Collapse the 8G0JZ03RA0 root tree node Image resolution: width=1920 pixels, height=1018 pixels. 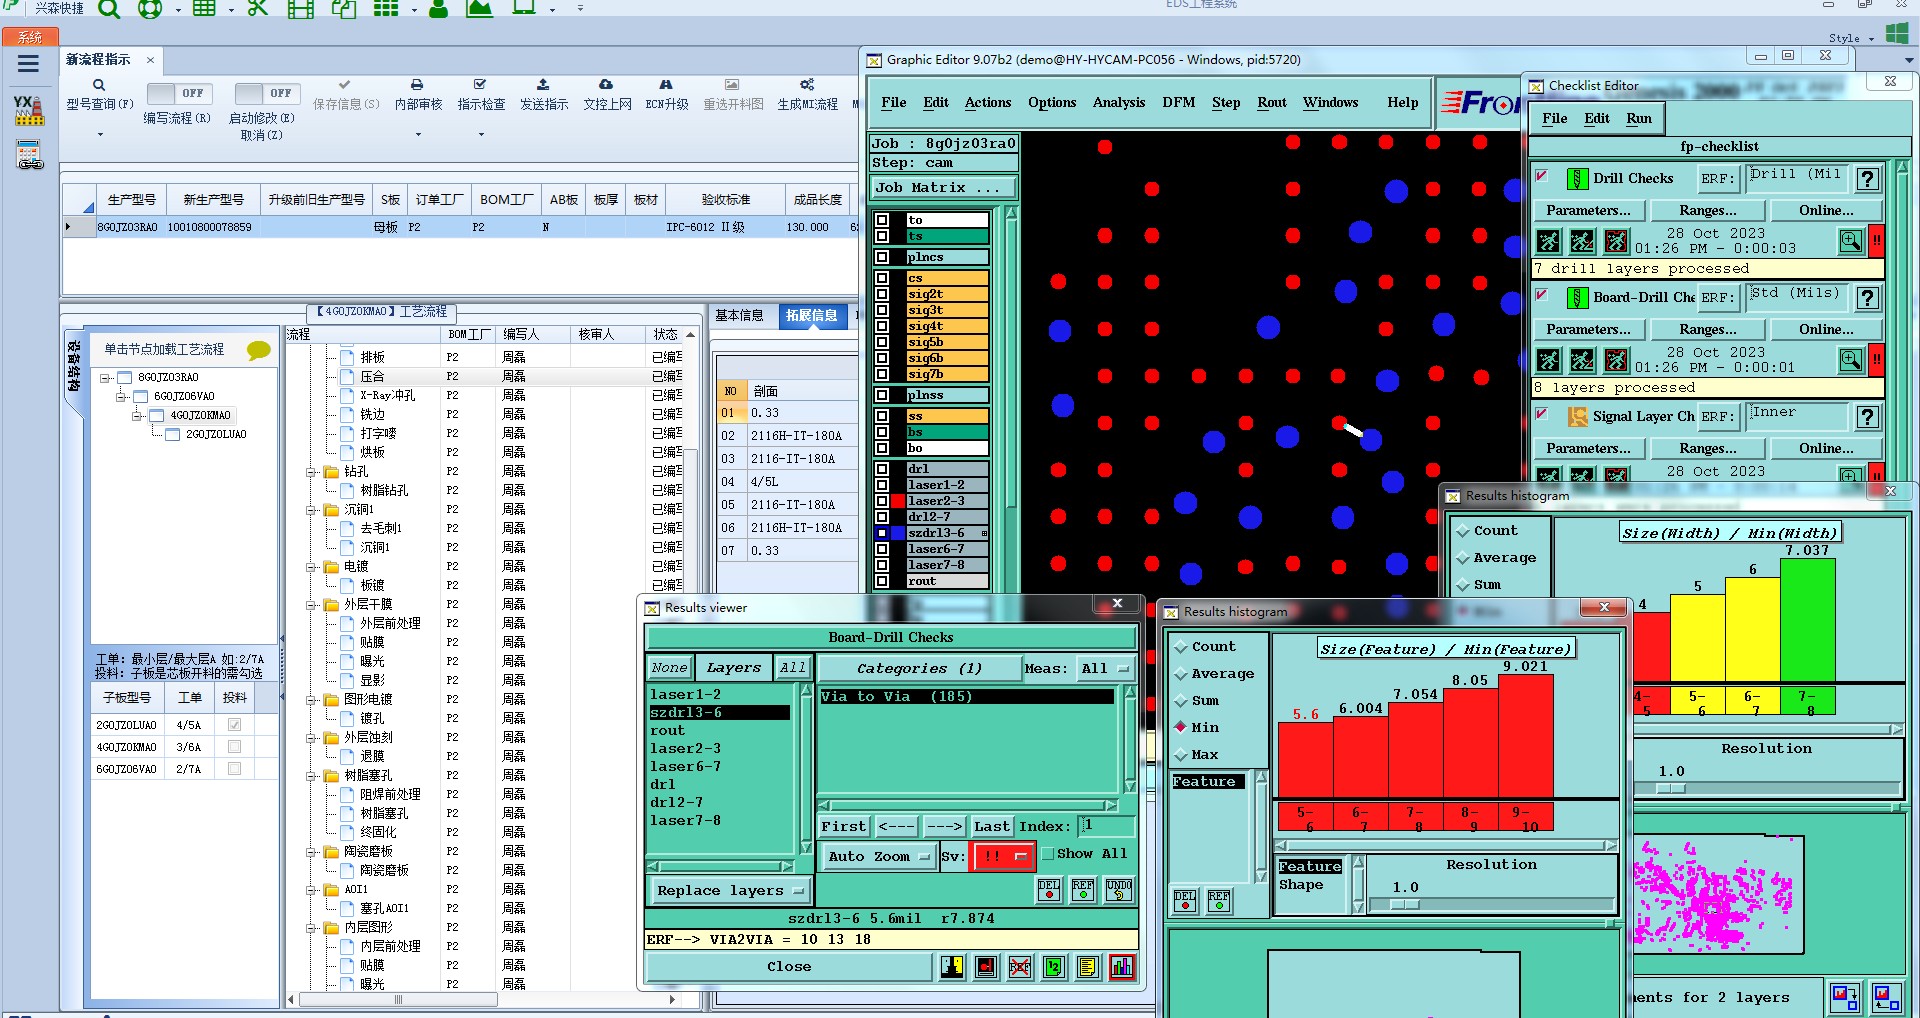[105, 378]
